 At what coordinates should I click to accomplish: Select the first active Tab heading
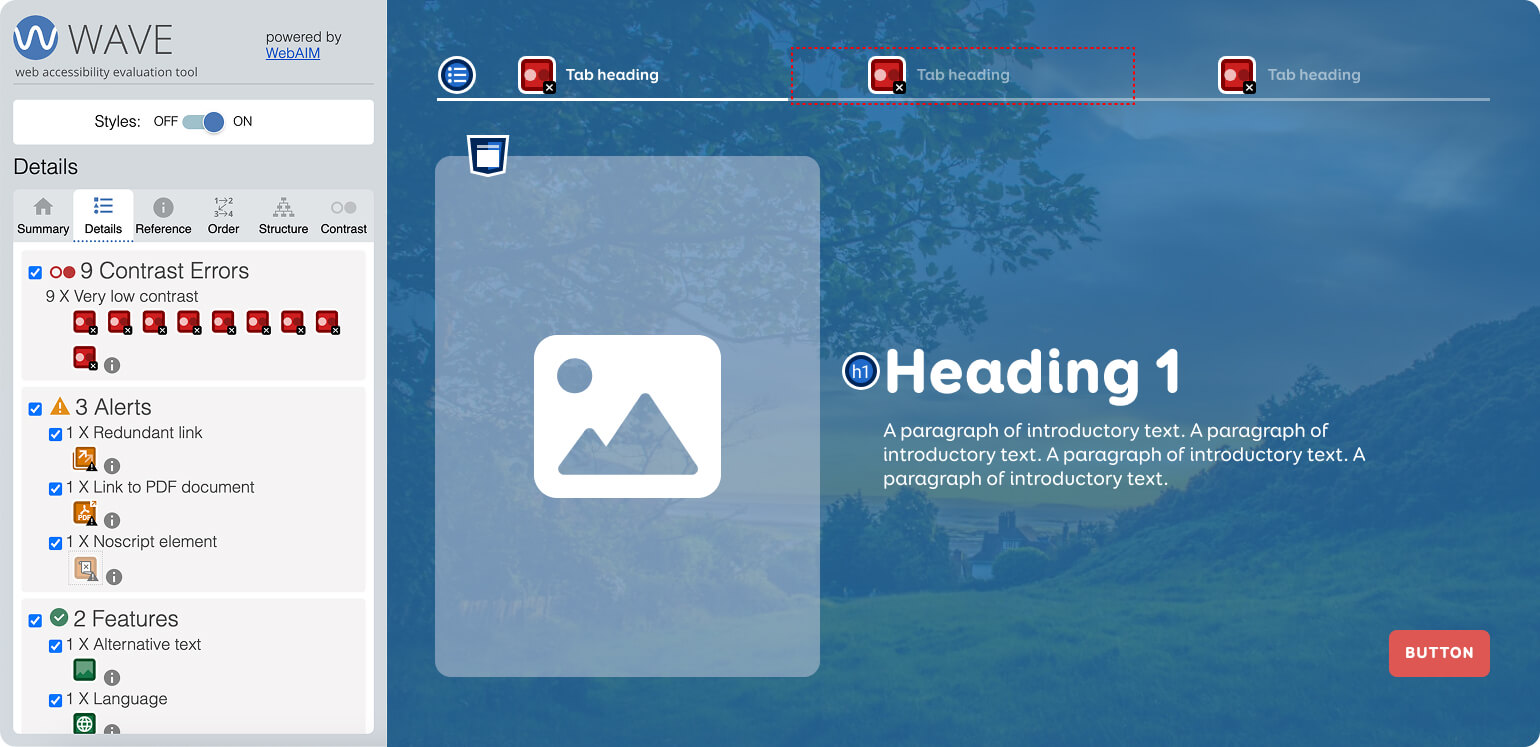tap(612, 75)
